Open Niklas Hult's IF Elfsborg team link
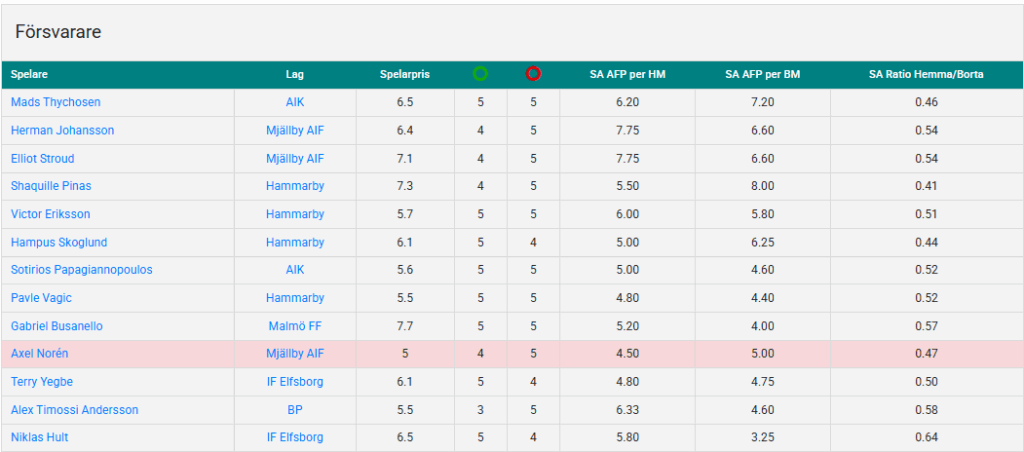Viewport: 1024px width, 452px height. pos(295,438)
